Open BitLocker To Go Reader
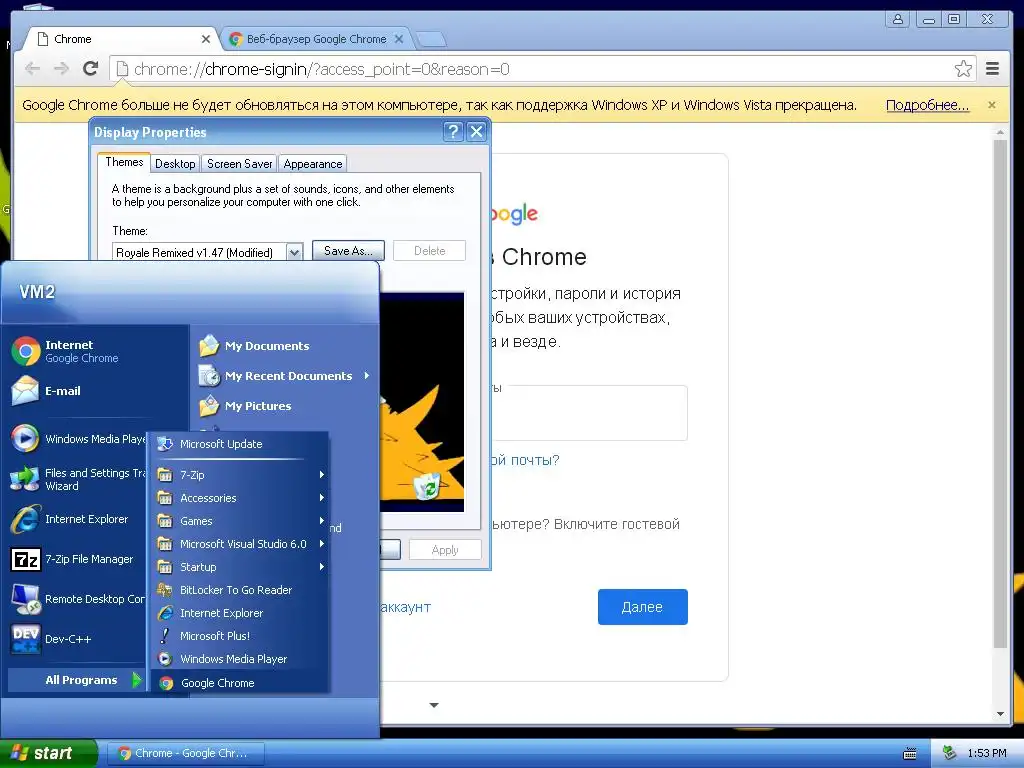The width and height of the screenshot is (1024, 768). [225, 590]
